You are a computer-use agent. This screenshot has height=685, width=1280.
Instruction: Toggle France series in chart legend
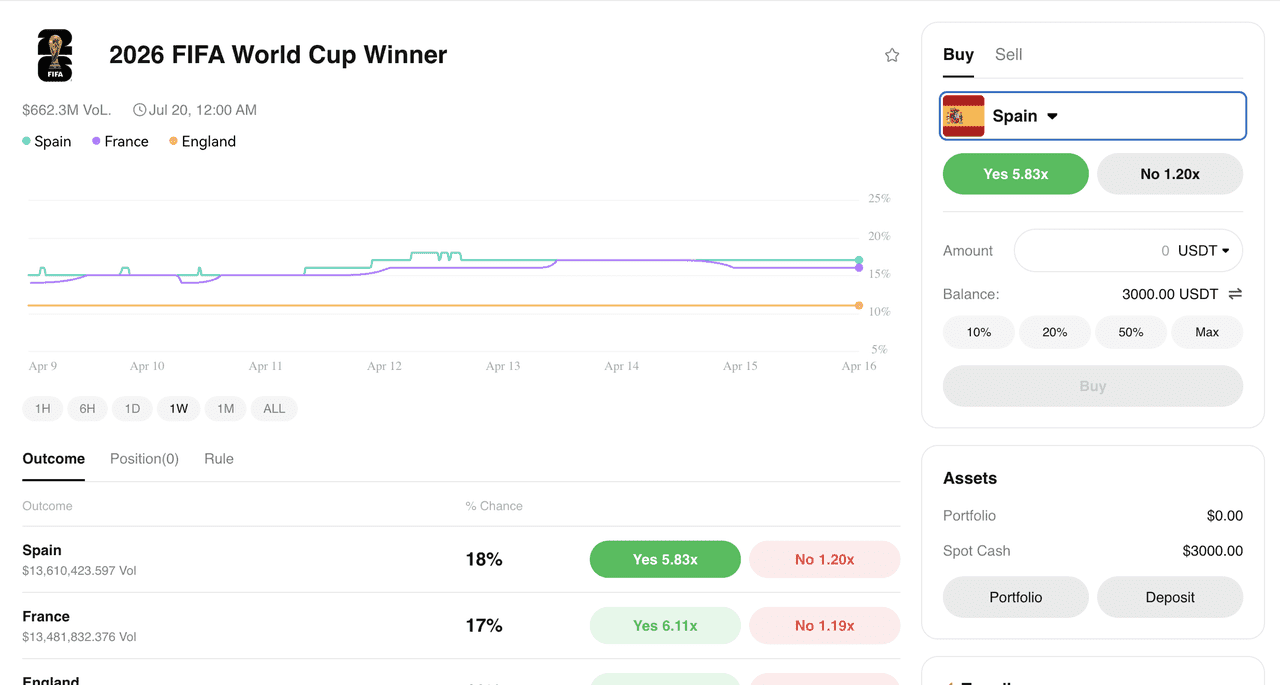[120, 142]
